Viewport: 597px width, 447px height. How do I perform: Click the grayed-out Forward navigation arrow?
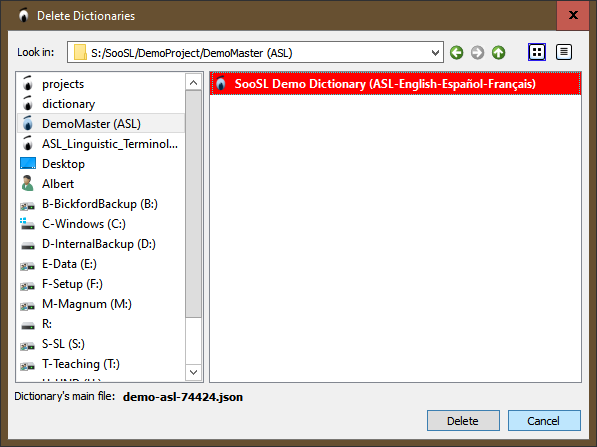pyautogui.click(x=477, y=53)
